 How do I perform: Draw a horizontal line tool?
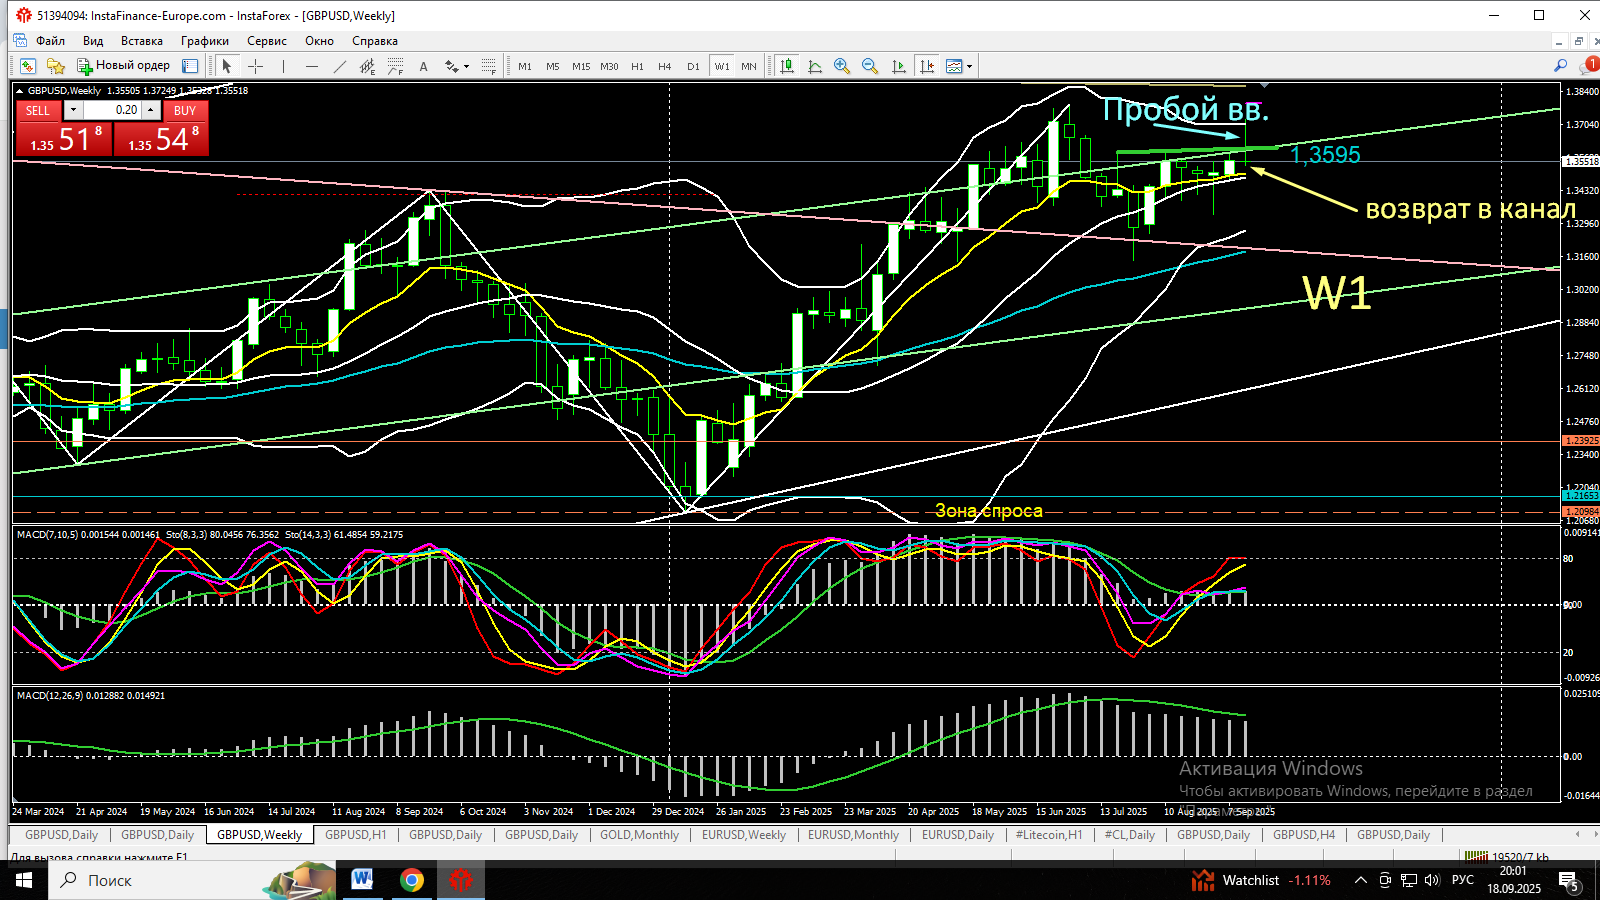(312, 66)
